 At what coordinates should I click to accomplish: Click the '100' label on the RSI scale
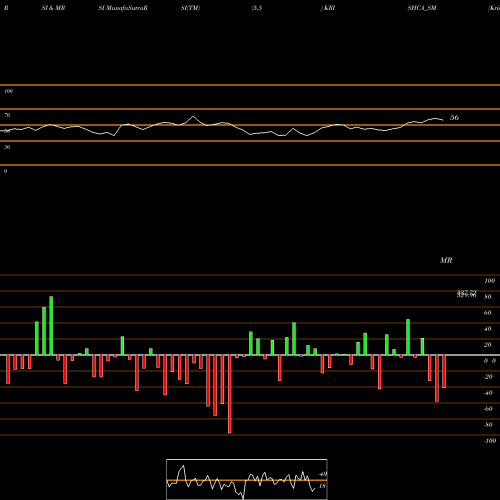pyautogui.click(x=8, y=91)
